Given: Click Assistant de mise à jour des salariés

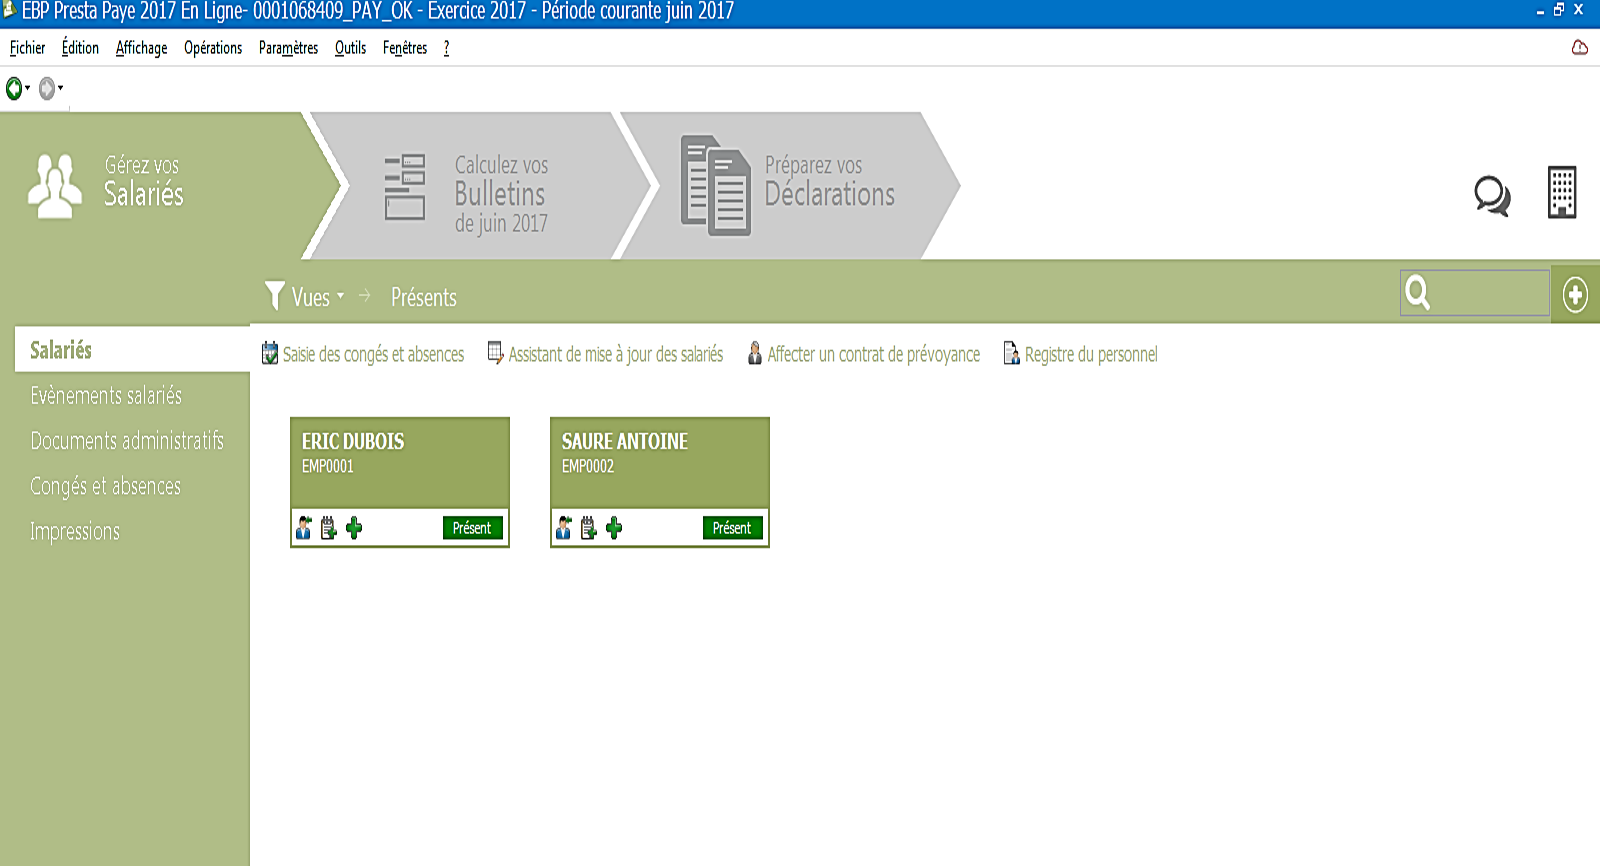Looking at the screenshot, I should coord(616,354).
